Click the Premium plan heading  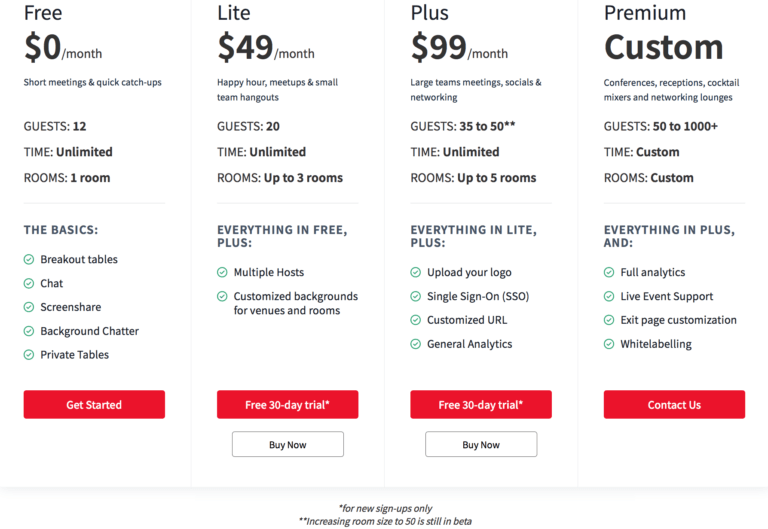(x=645, y=13)
